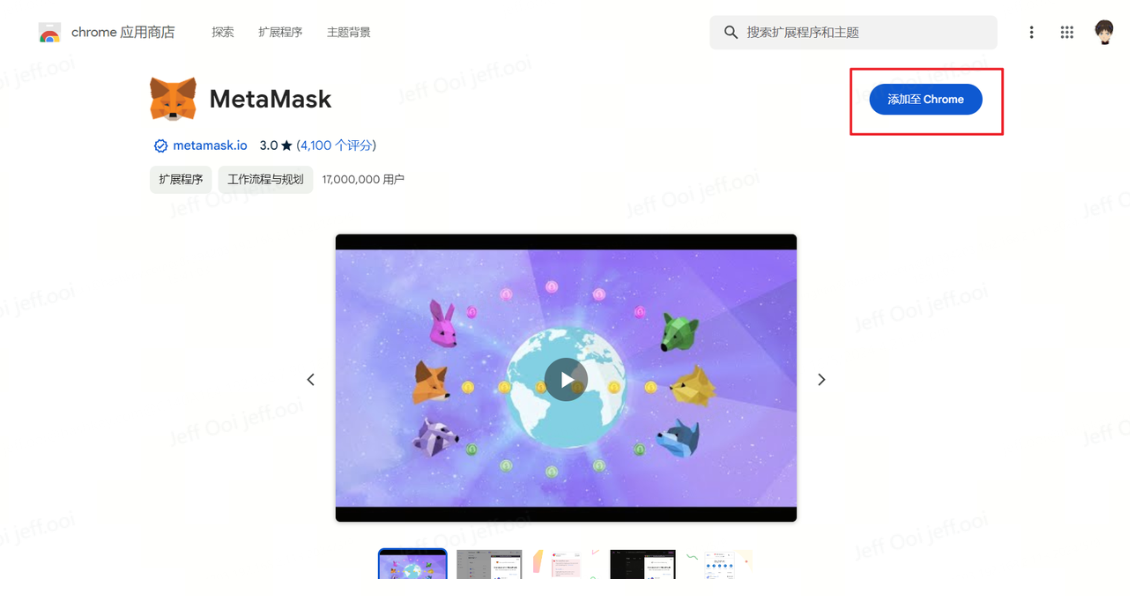Image resolution: width=1130 pixels, height=596 pixels.
Task: Open the Google apps grid icon
Action: [1067, 32]
